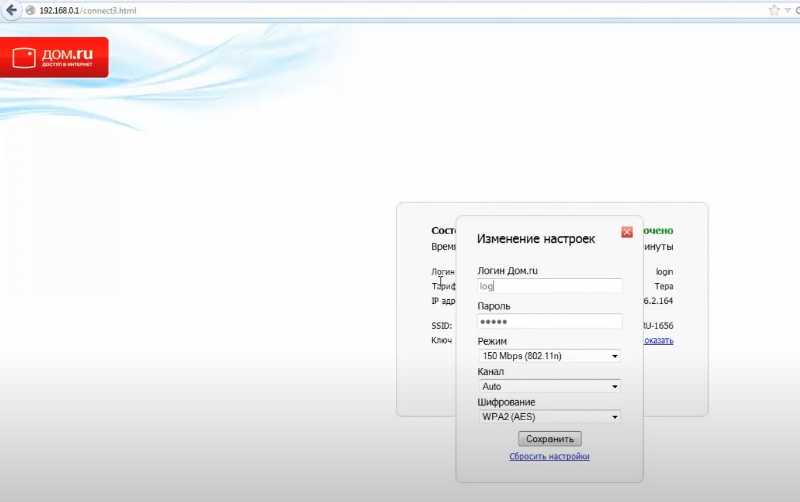Click the Шифрование label
Screen dimensions: 800x502
coord(506,402)
